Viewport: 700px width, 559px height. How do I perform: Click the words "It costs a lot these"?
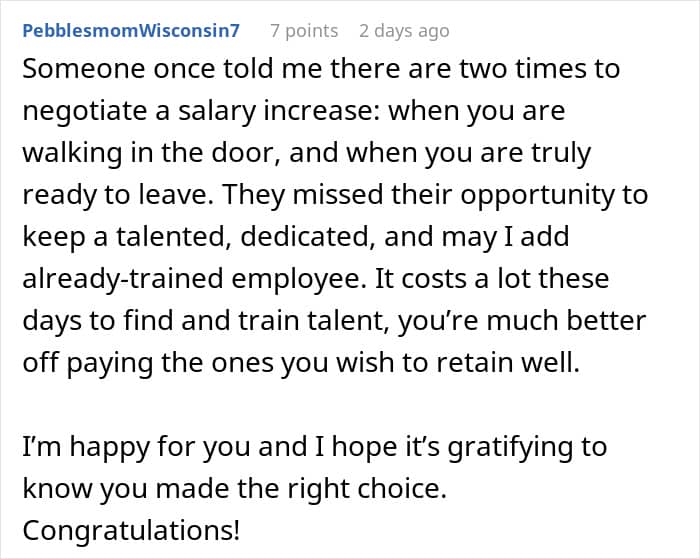[x=492, y=279]
